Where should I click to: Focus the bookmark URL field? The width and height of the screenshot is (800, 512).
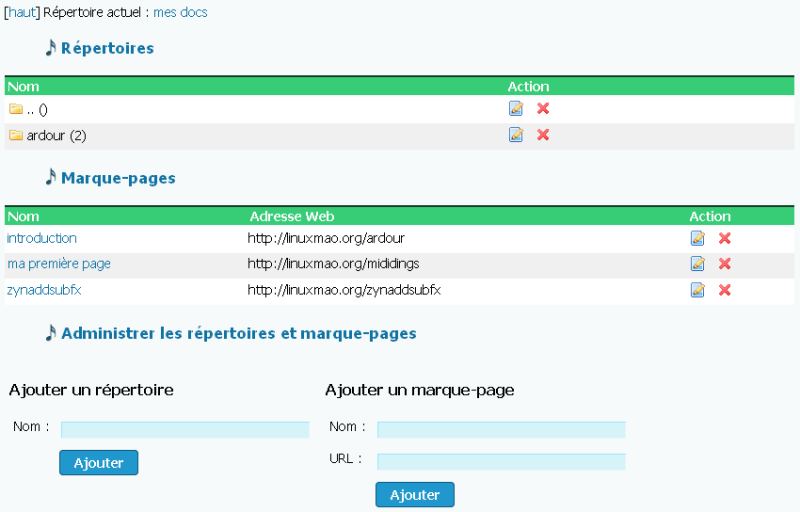coord(501,462)
